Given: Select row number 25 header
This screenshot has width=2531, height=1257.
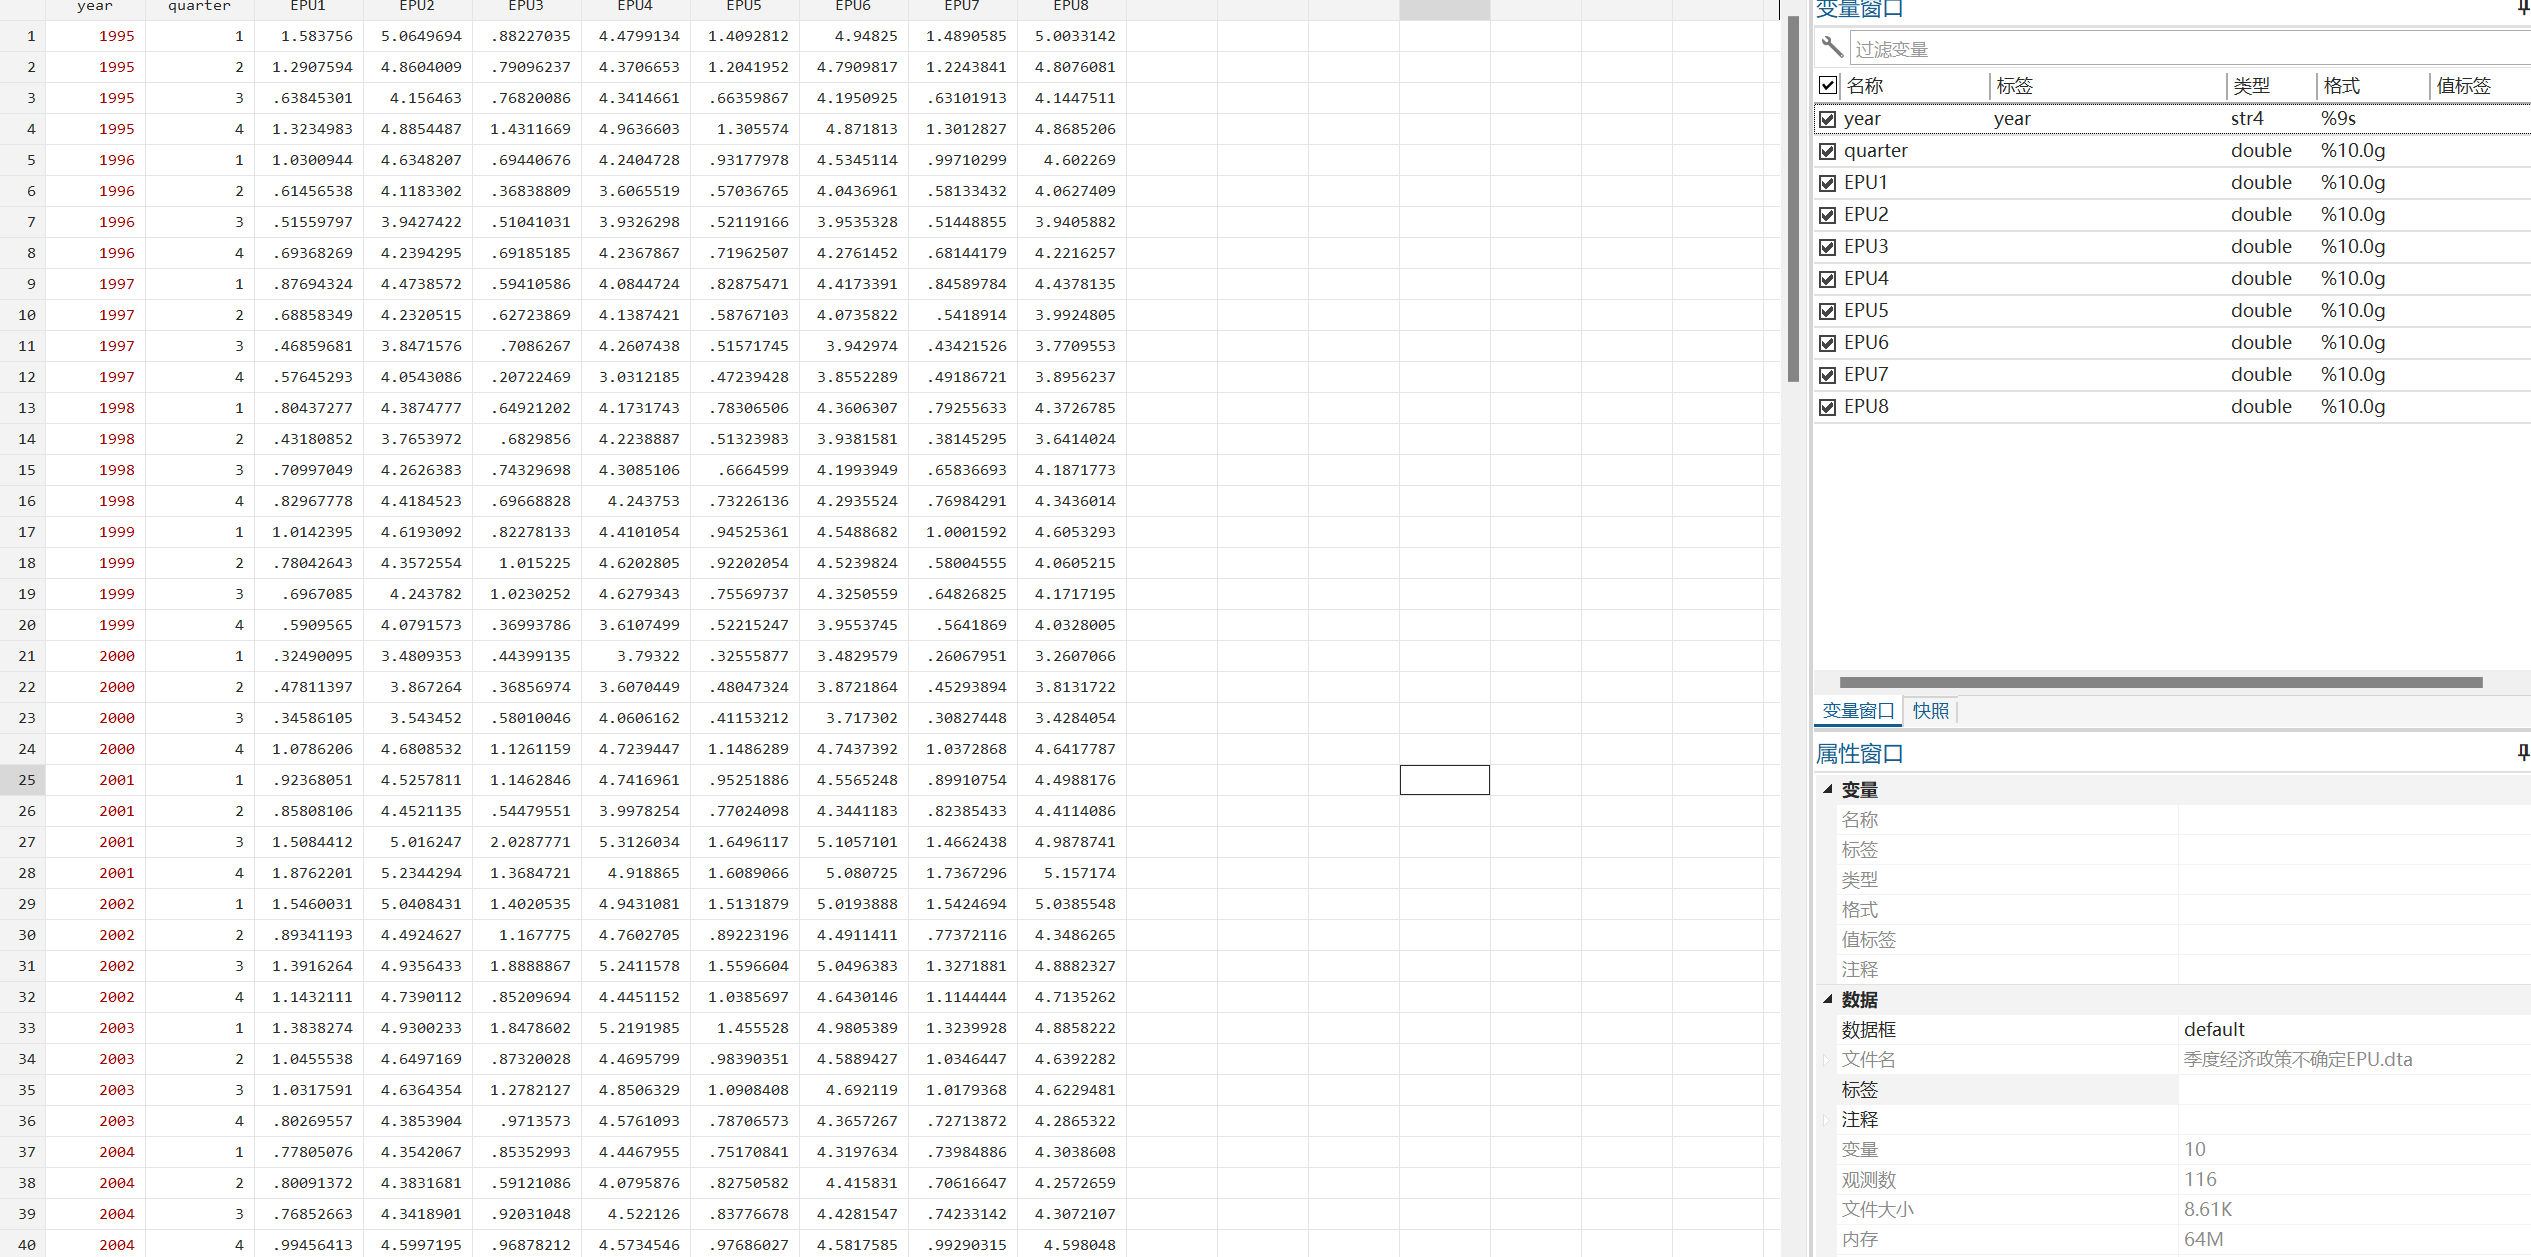Looking at the screenshot, I should (x=26, y=780).
